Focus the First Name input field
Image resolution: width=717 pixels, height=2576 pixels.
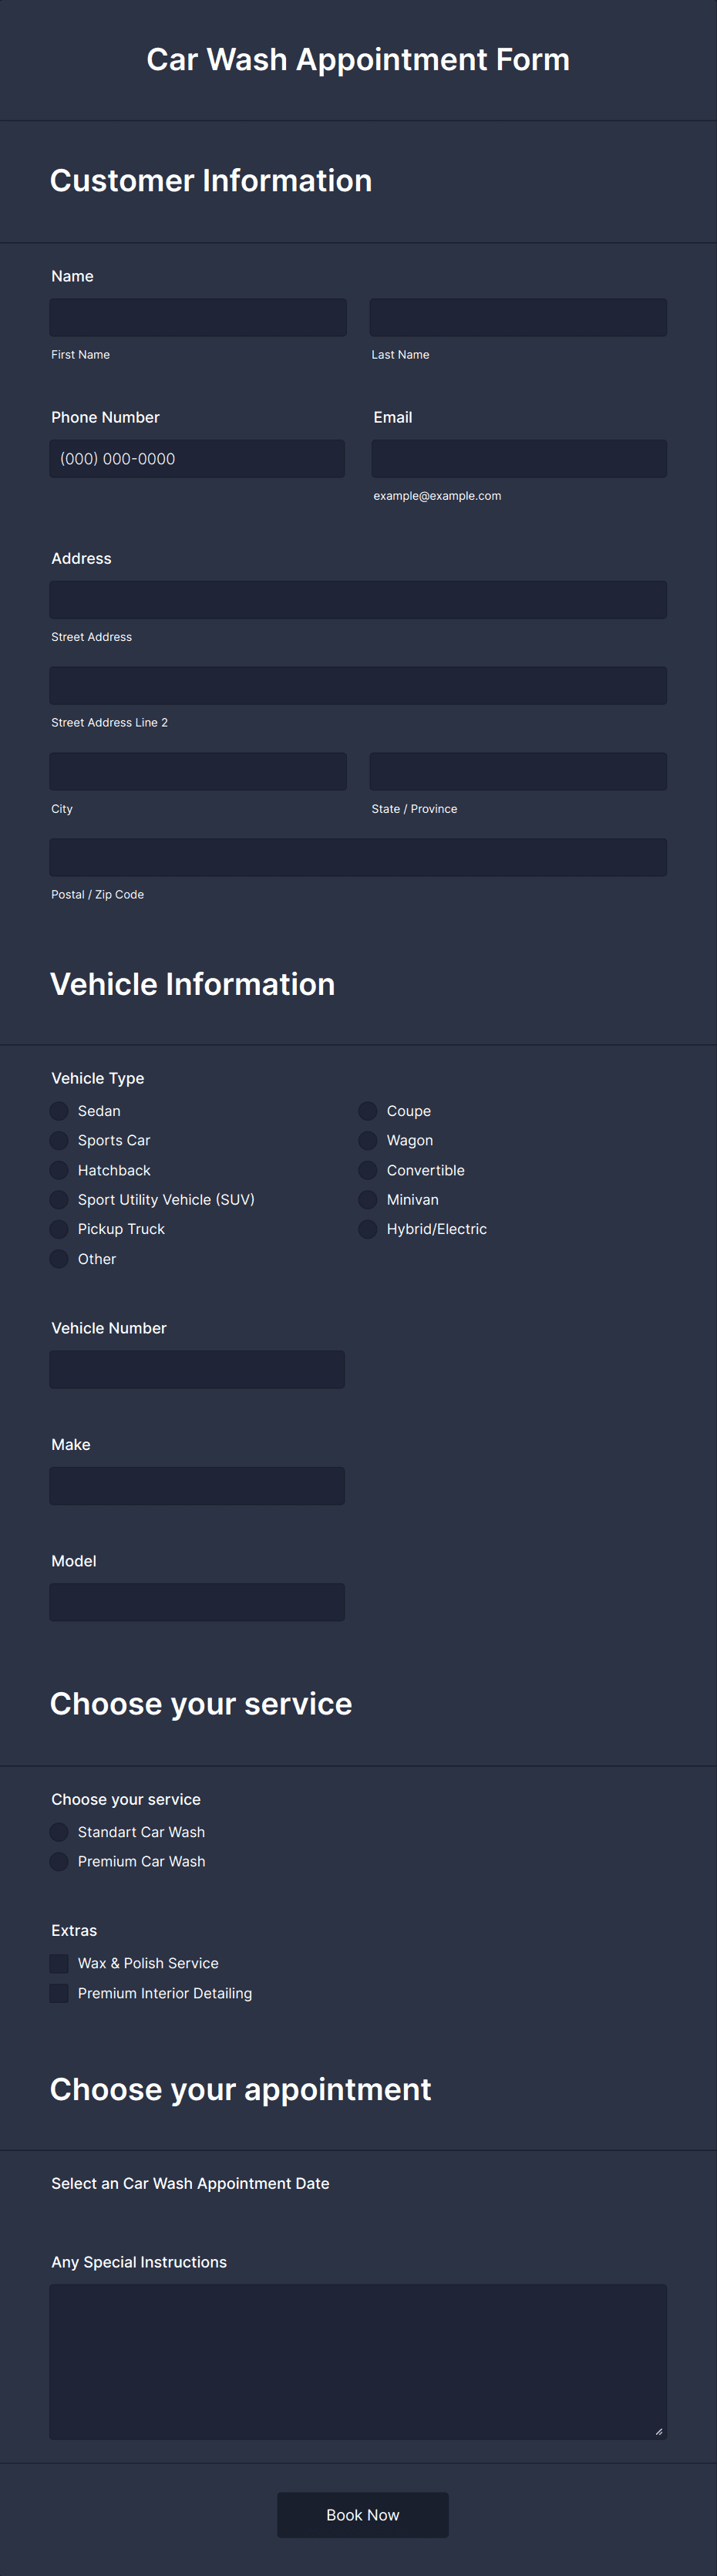[x=198, y=317]
